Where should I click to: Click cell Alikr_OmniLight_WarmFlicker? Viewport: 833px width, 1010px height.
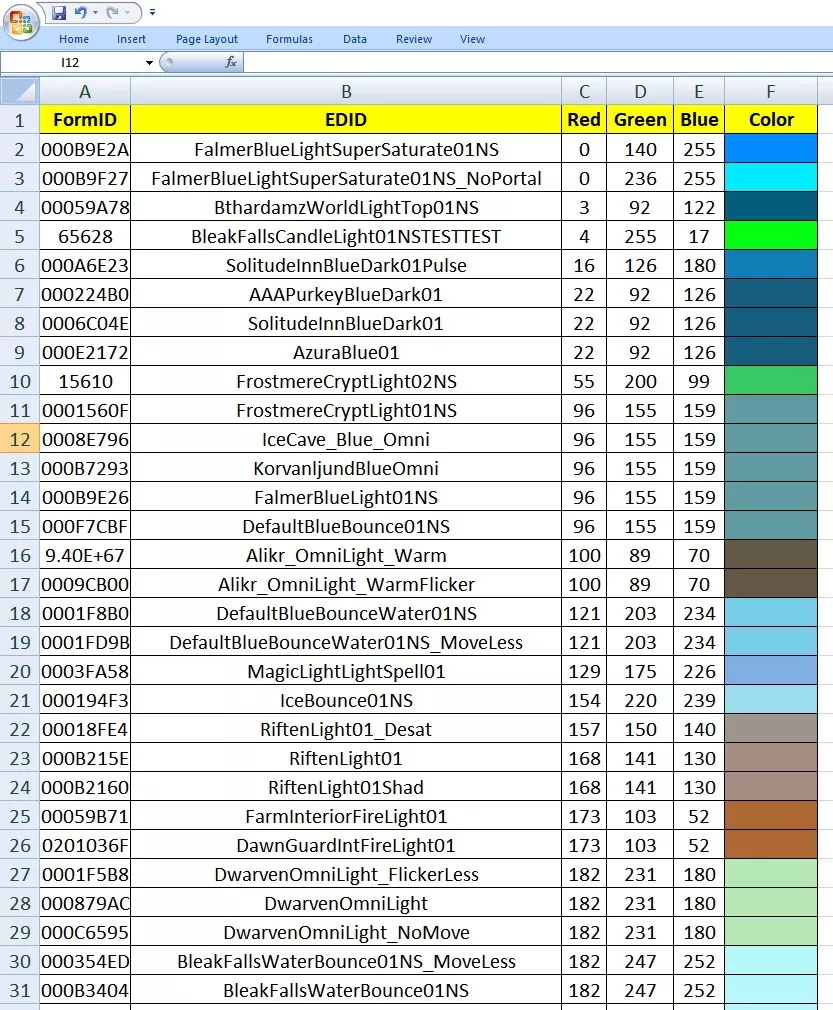click(x=346, y=584)
